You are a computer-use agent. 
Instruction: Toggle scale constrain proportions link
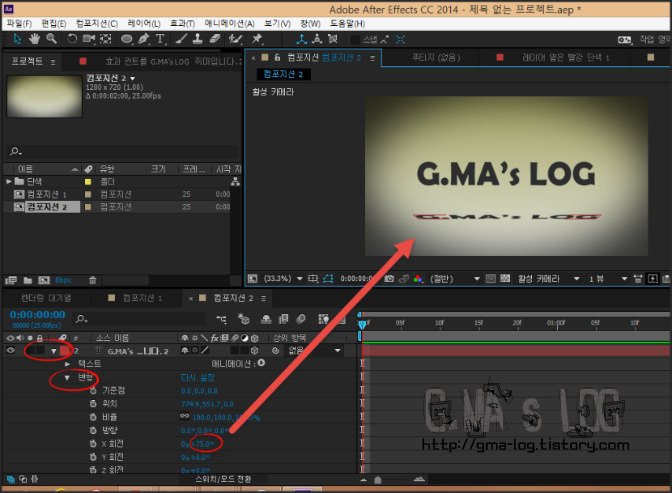click(185, 416)
